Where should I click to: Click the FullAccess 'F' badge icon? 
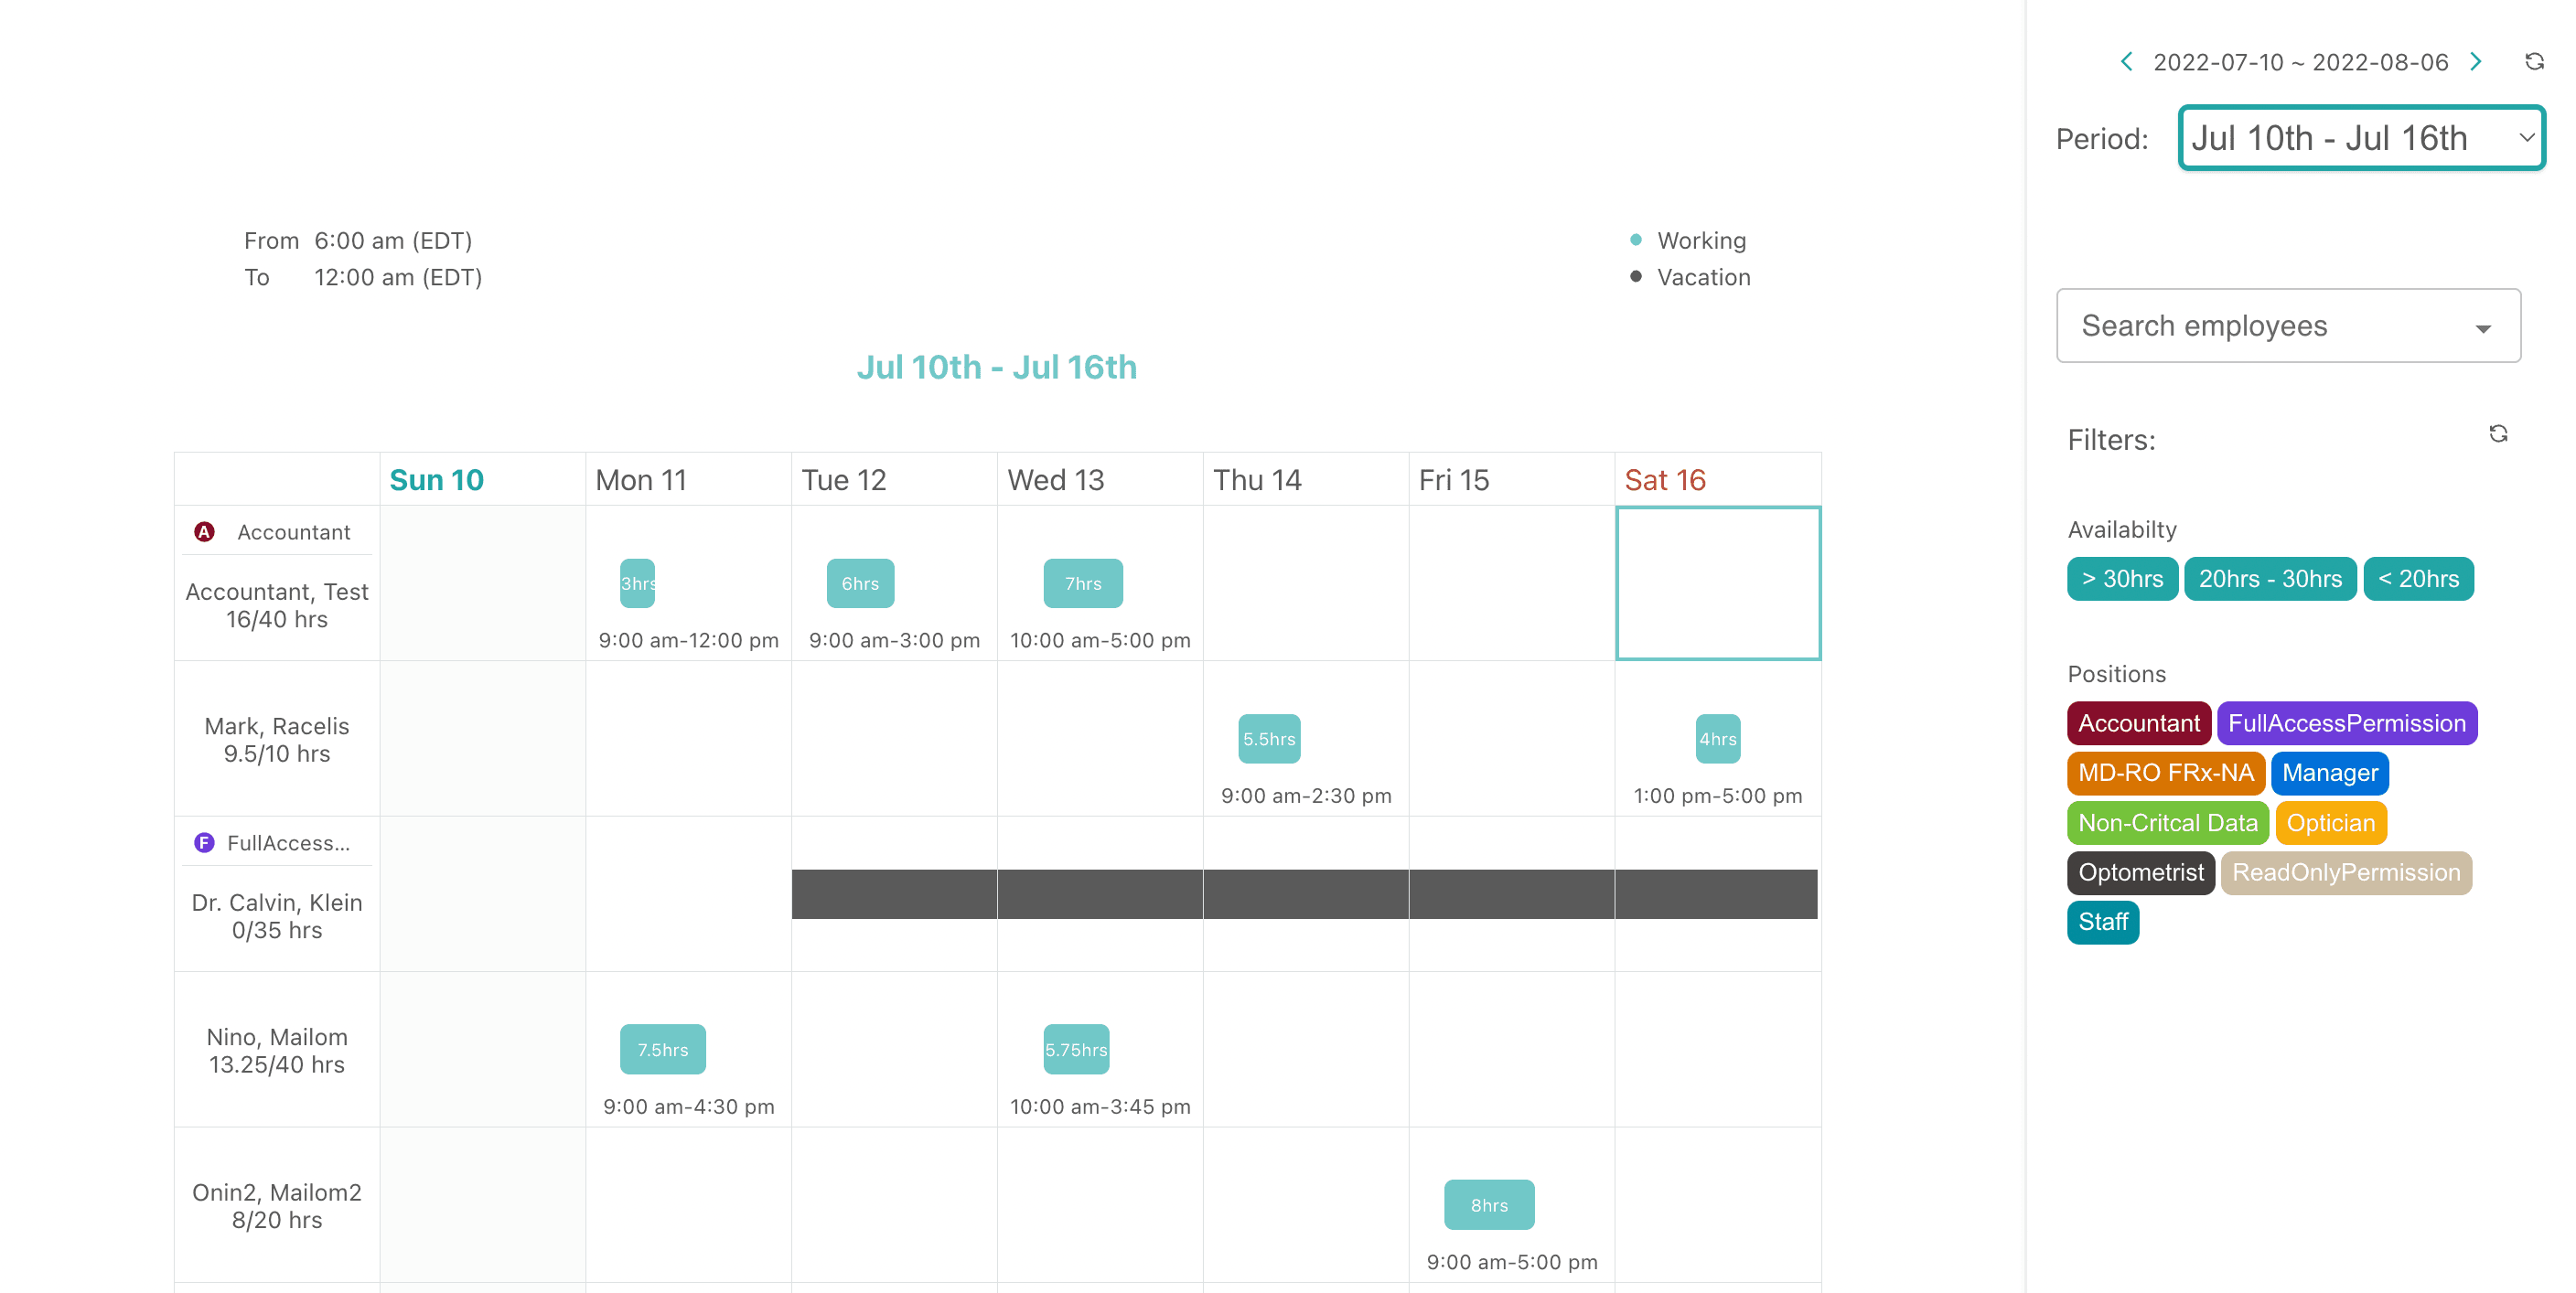(x=204, y=843)
